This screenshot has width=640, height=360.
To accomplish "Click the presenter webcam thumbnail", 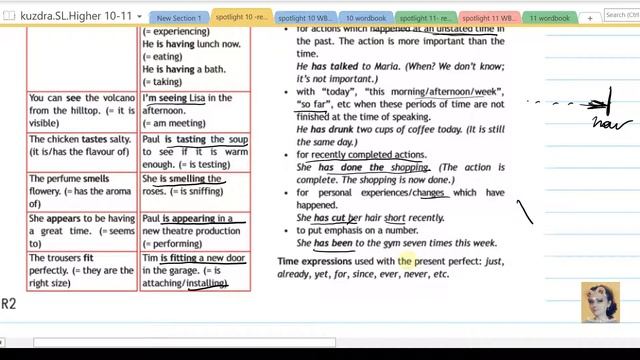I will coord(600,302).
